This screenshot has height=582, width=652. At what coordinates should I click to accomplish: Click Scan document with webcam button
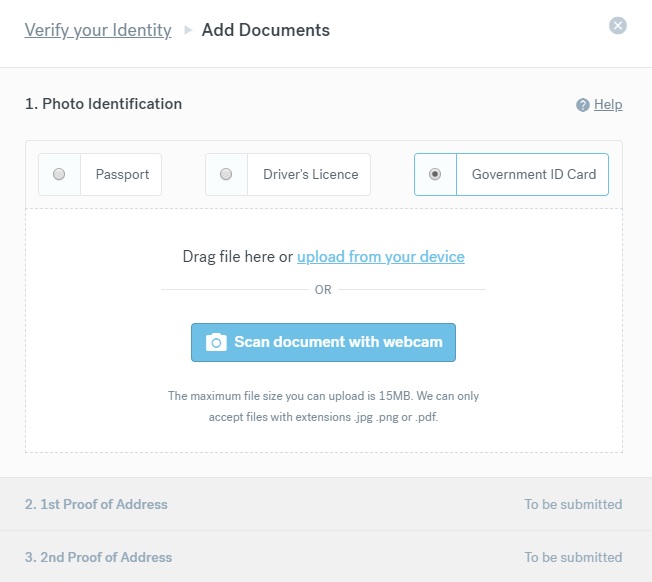click(324, 342)
